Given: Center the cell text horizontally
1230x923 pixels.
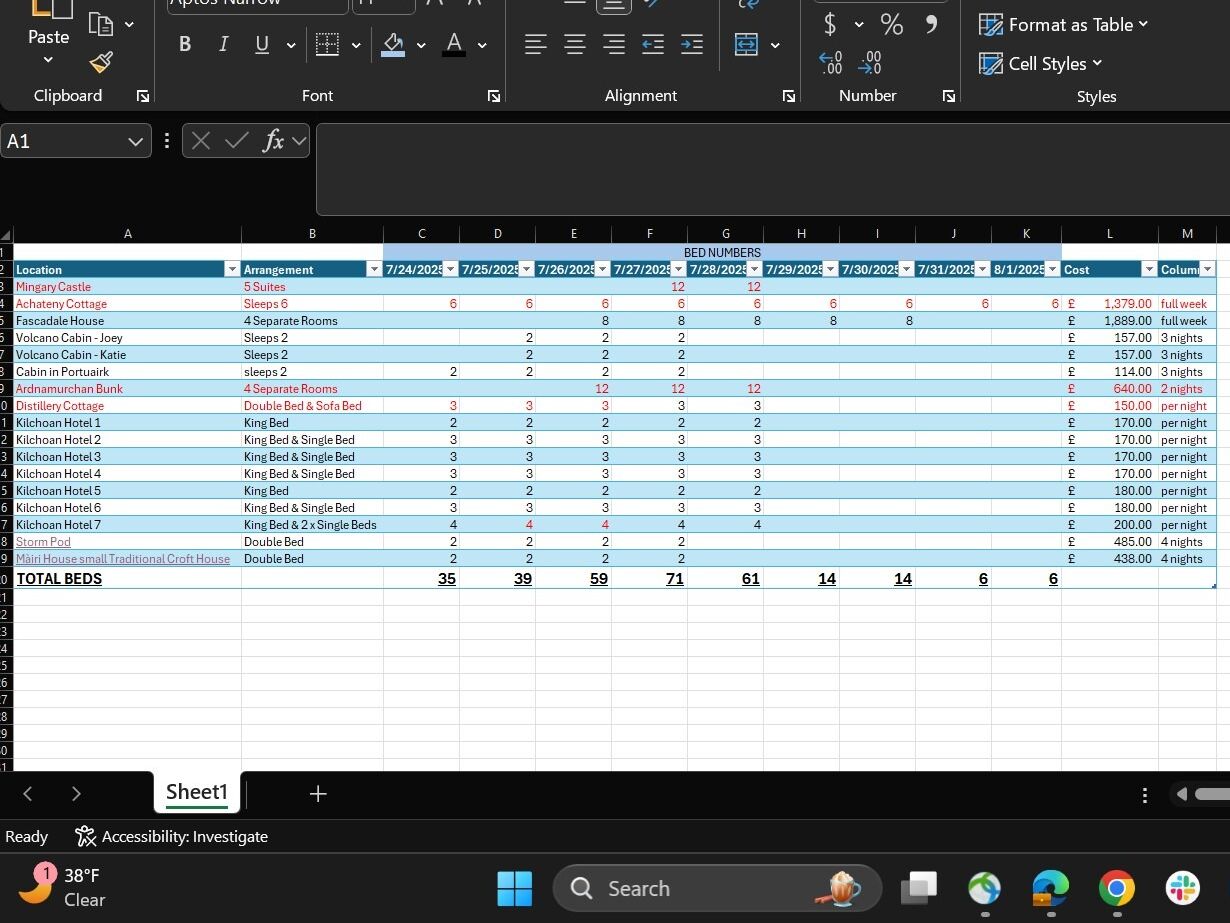Looking at the screenshot, I should [x=575, y=44].
